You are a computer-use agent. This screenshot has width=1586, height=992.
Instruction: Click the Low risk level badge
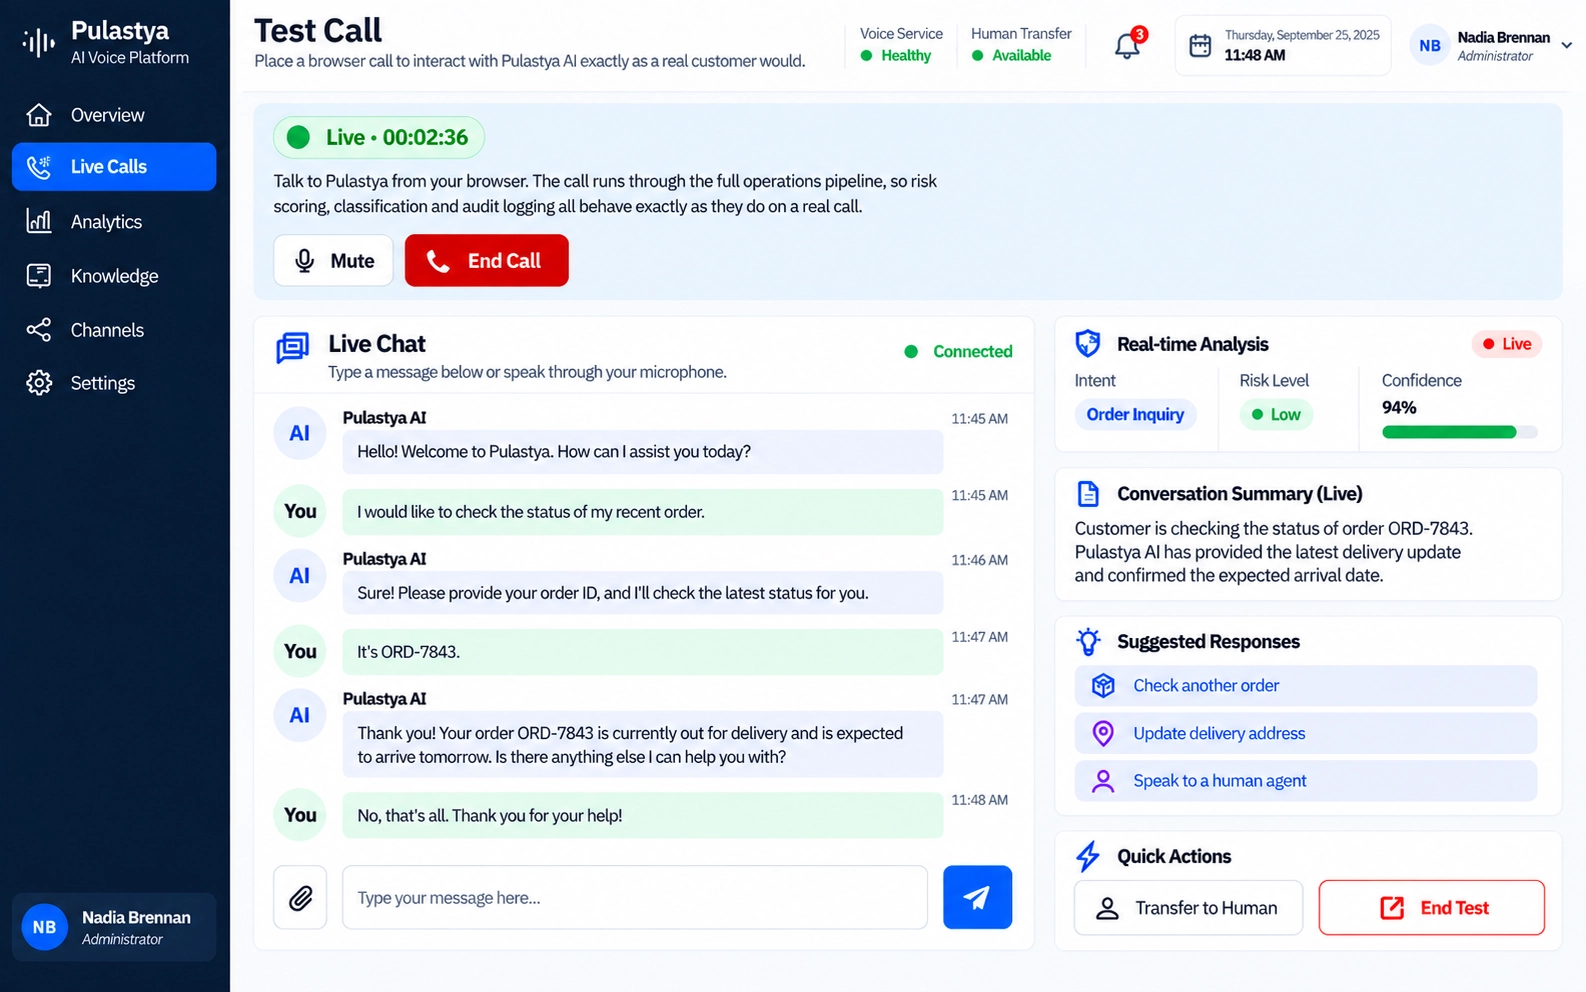pyautogui.click(x=1276, y=415)
